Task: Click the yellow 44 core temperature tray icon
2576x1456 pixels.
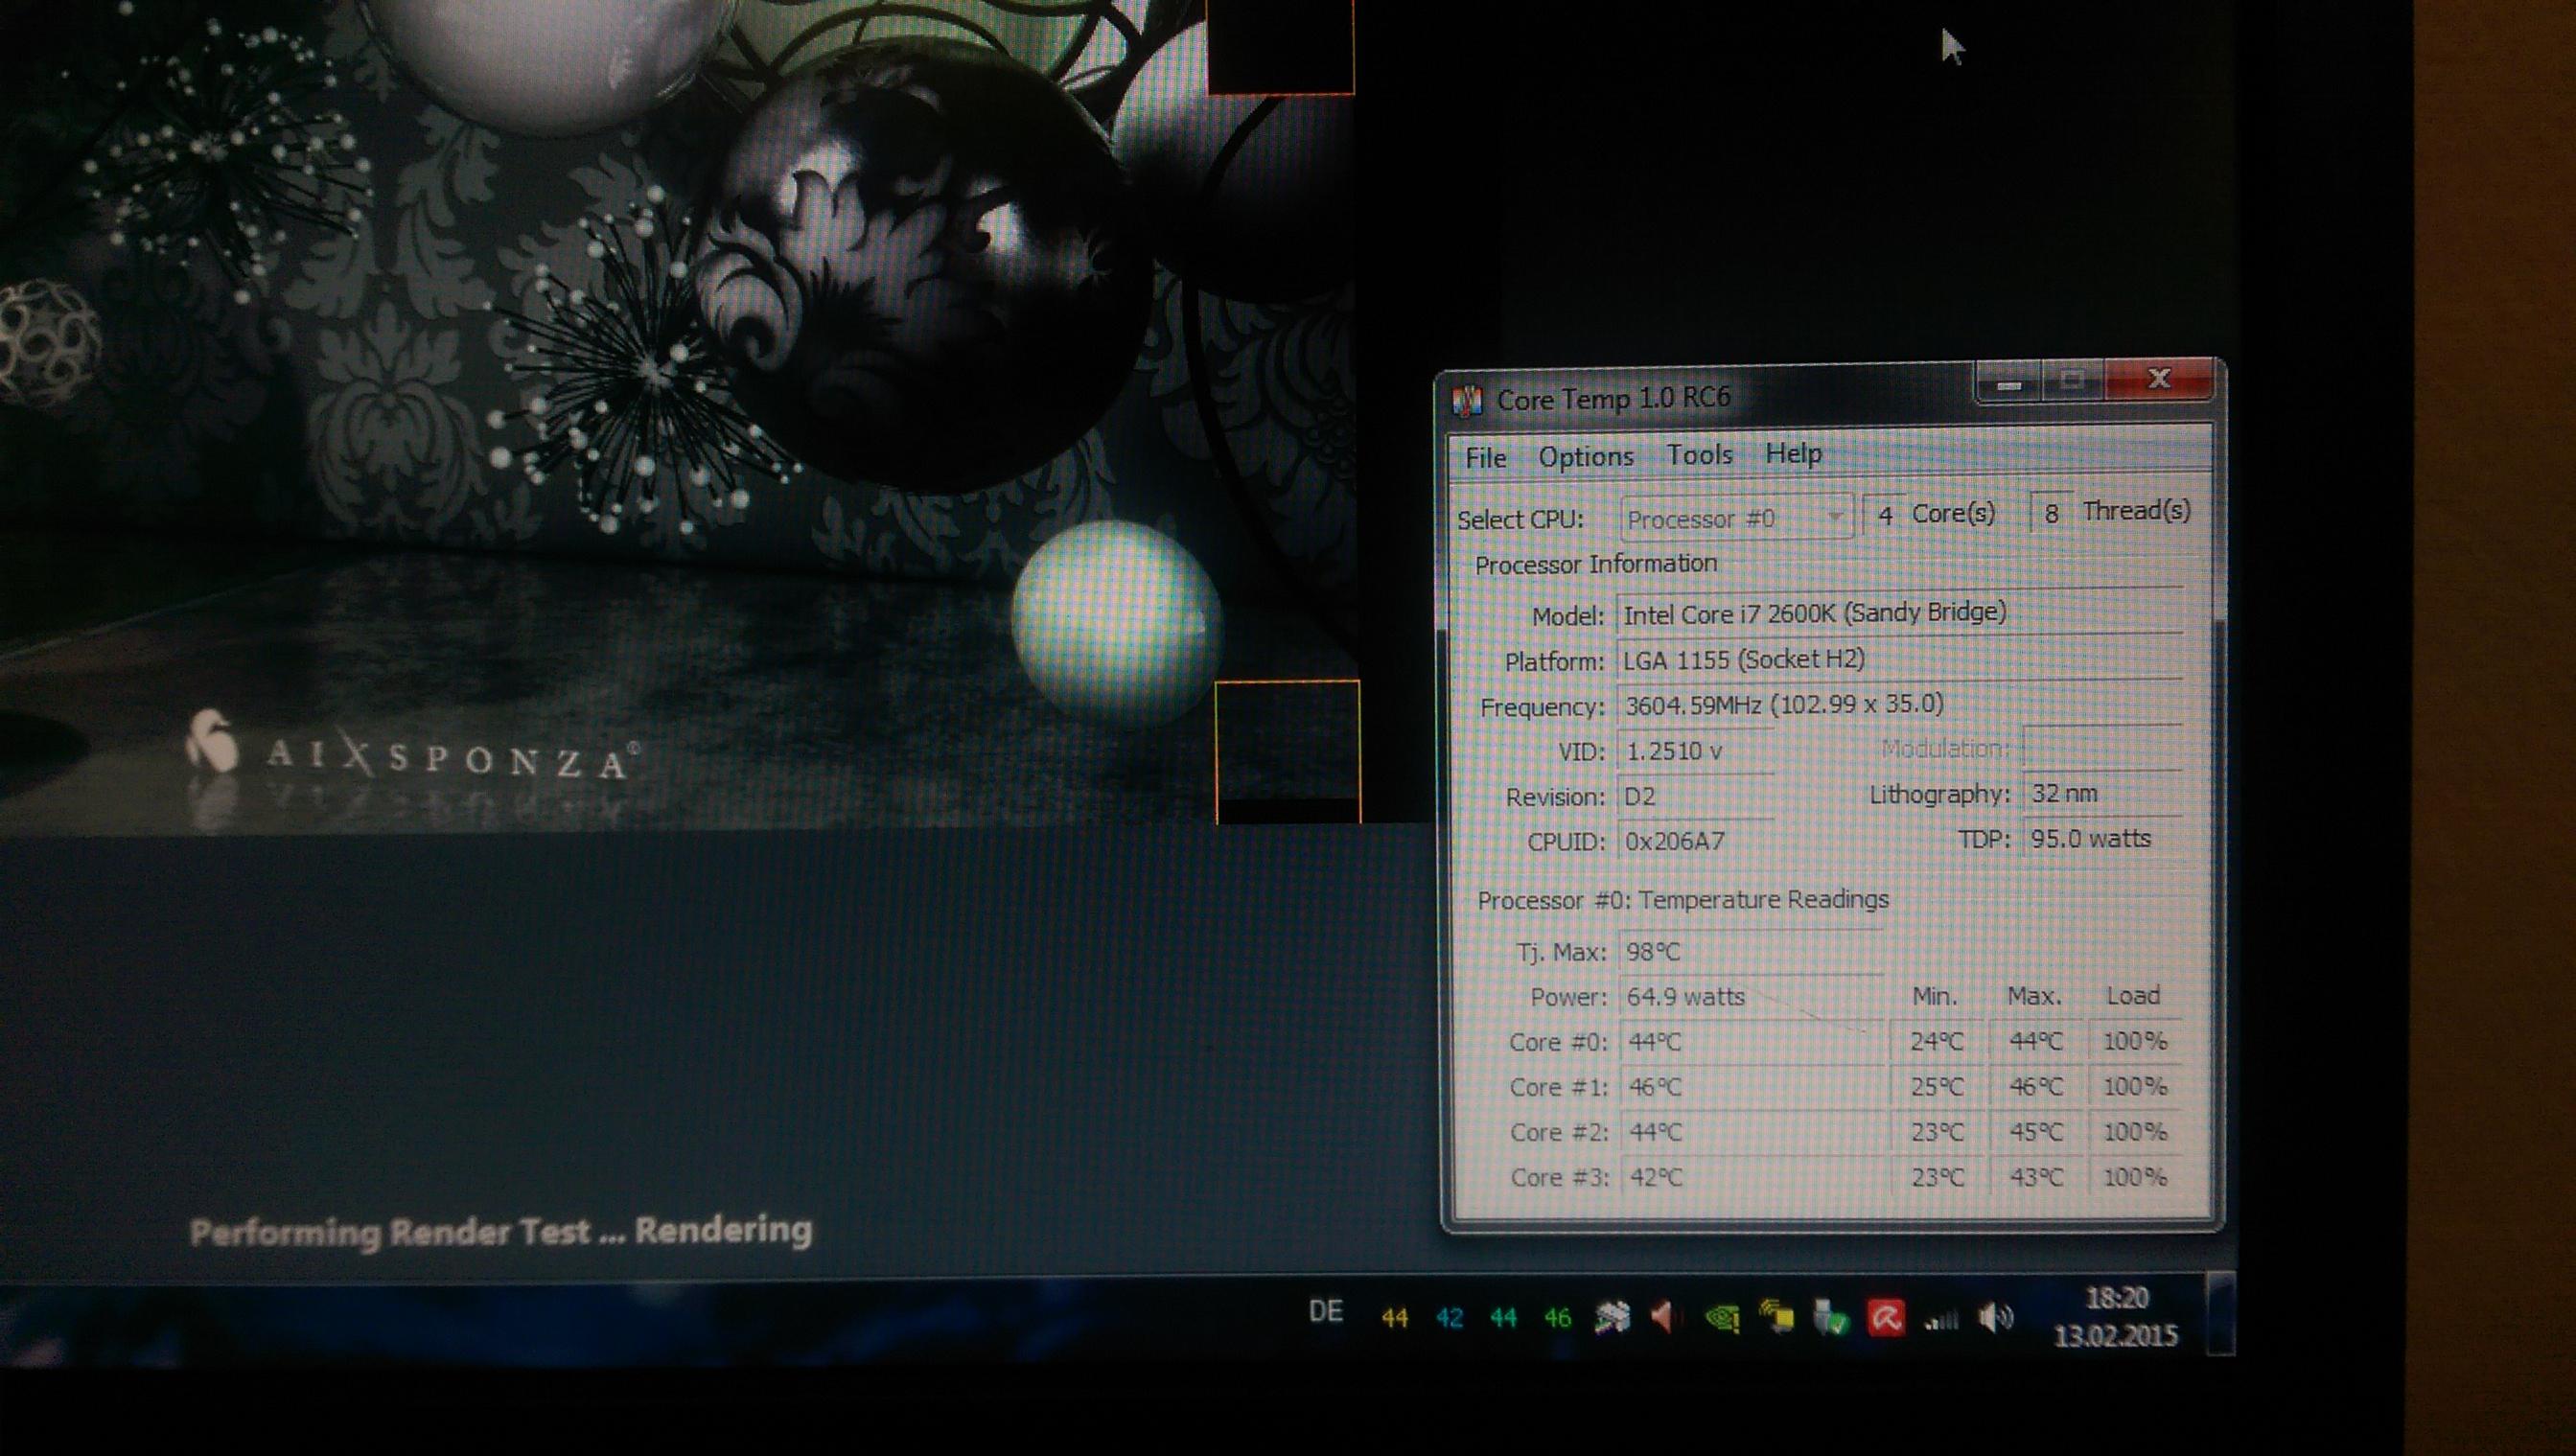Action: (x=1394, y=1319)
